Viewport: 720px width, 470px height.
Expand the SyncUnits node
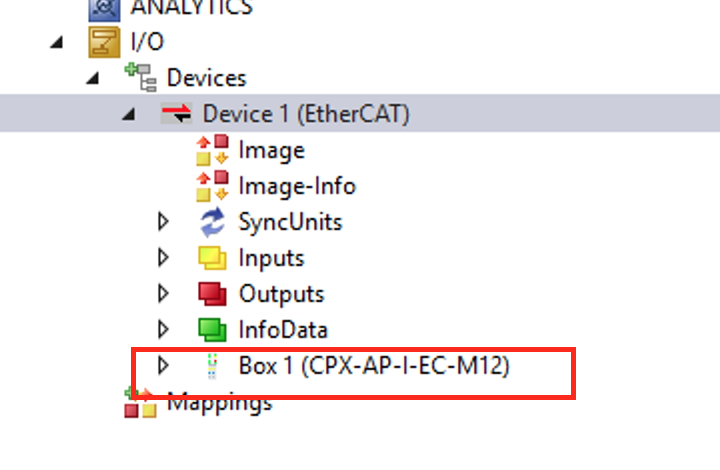pos(163,222)
